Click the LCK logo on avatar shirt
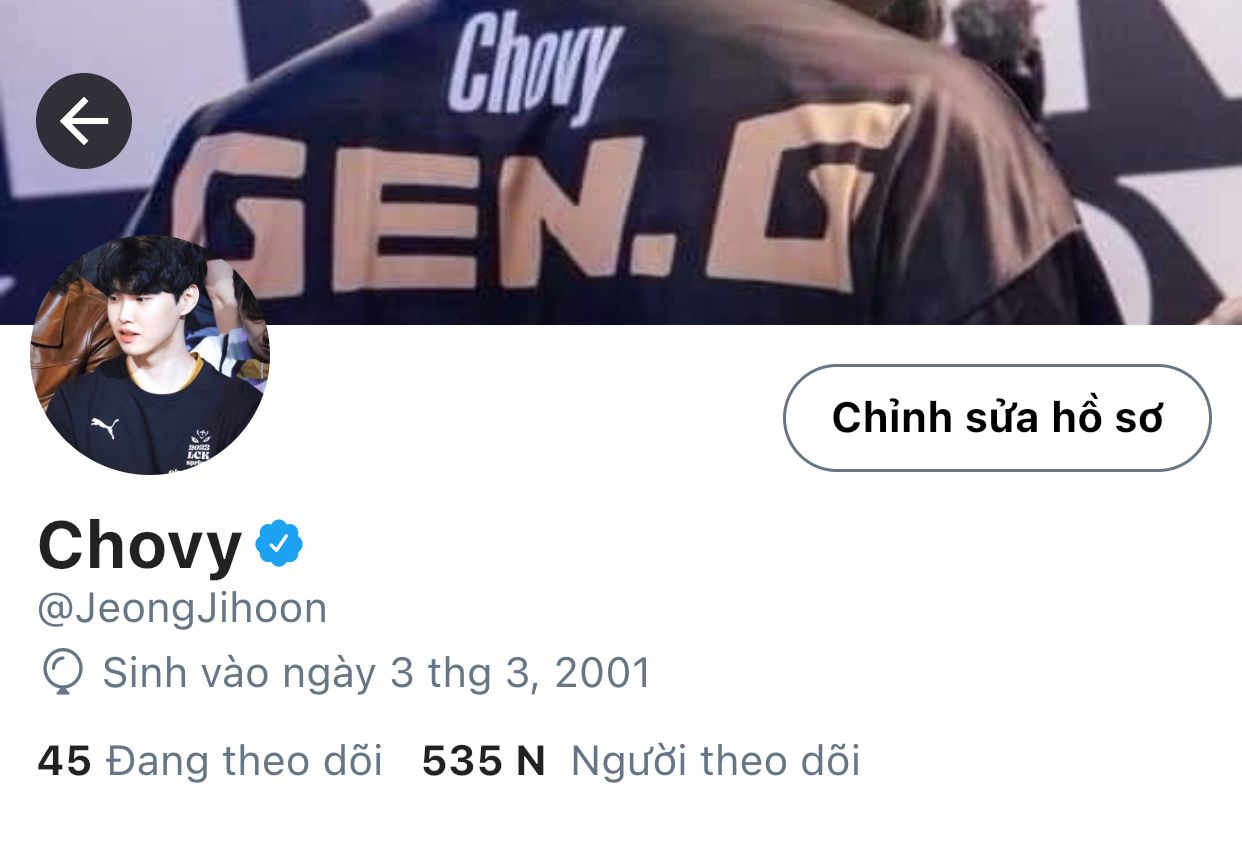This screenshot has width=1242, height=849. coord(199,449)
